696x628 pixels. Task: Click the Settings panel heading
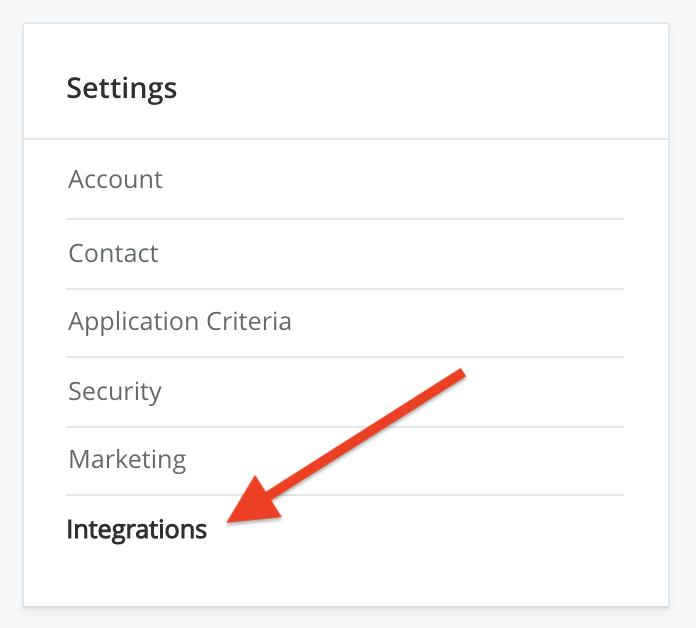pyautogui.click(x=121, y=88)
